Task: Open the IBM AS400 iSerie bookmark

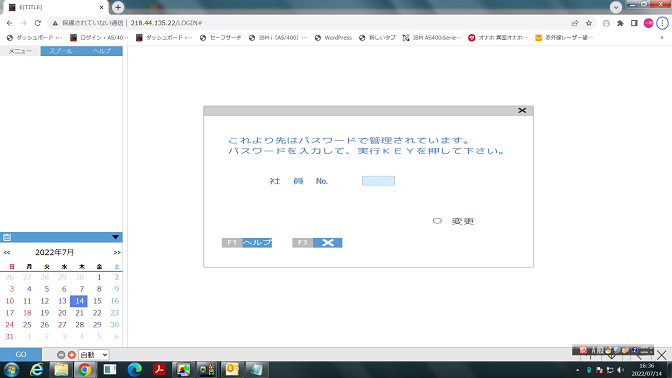Action: [x=432, y=38]
